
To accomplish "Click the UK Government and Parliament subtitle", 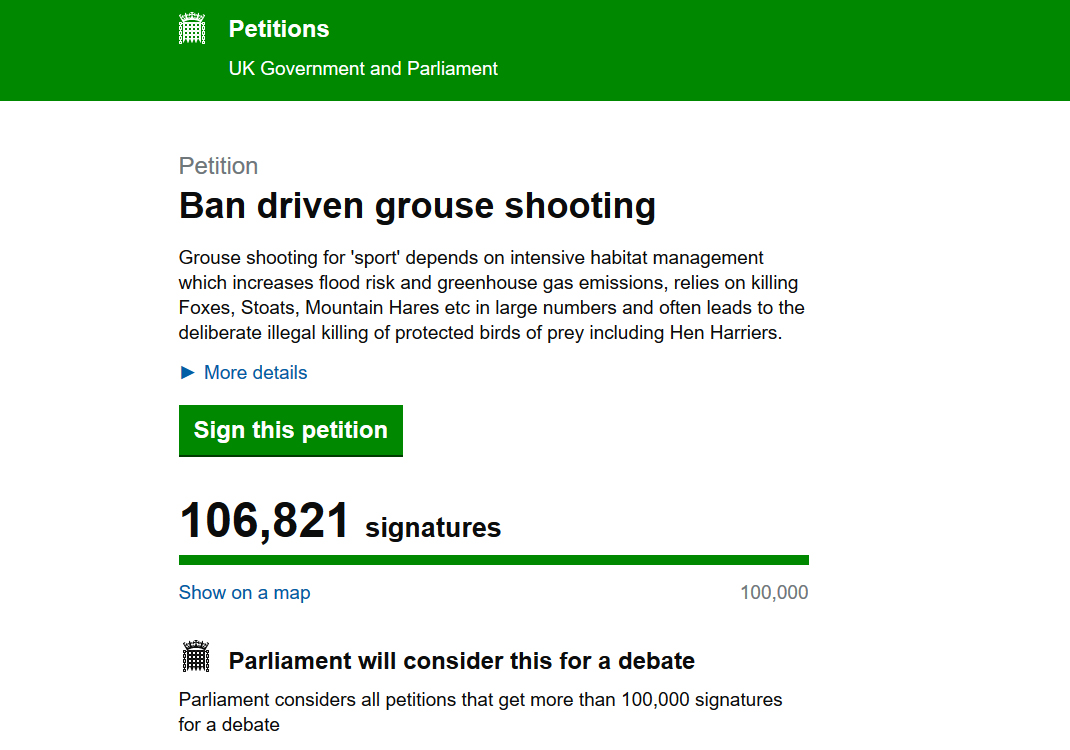I will click(363, 68).
